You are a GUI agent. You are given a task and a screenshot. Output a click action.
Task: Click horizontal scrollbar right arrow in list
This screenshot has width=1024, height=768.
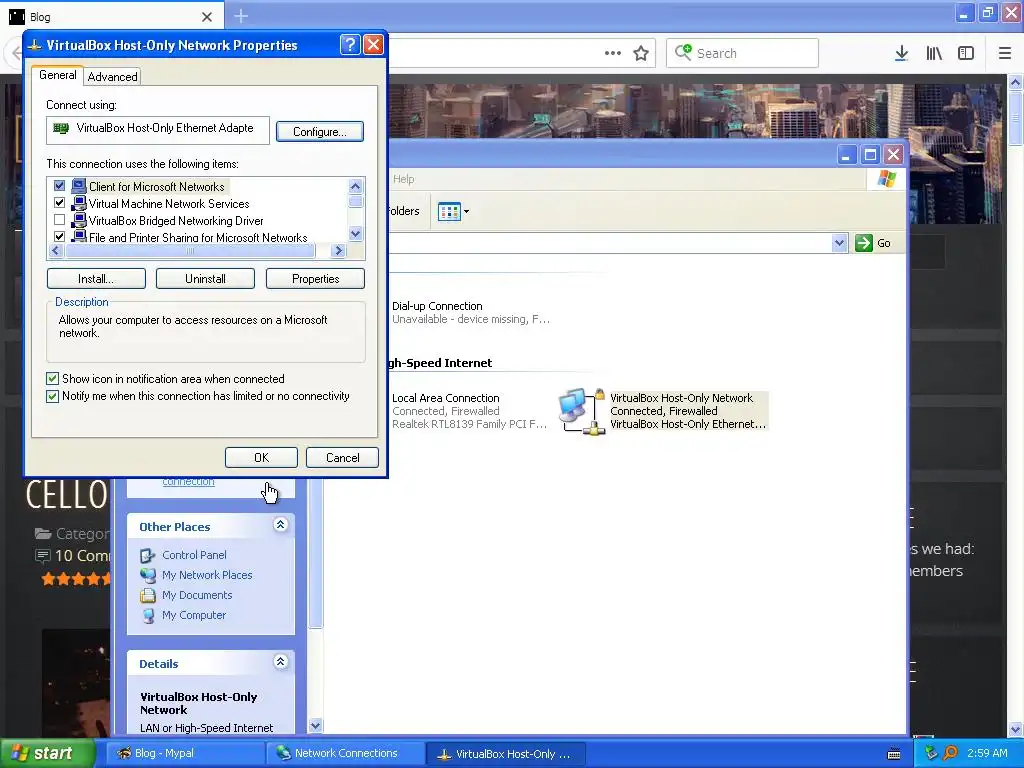[x=338, y=251]
